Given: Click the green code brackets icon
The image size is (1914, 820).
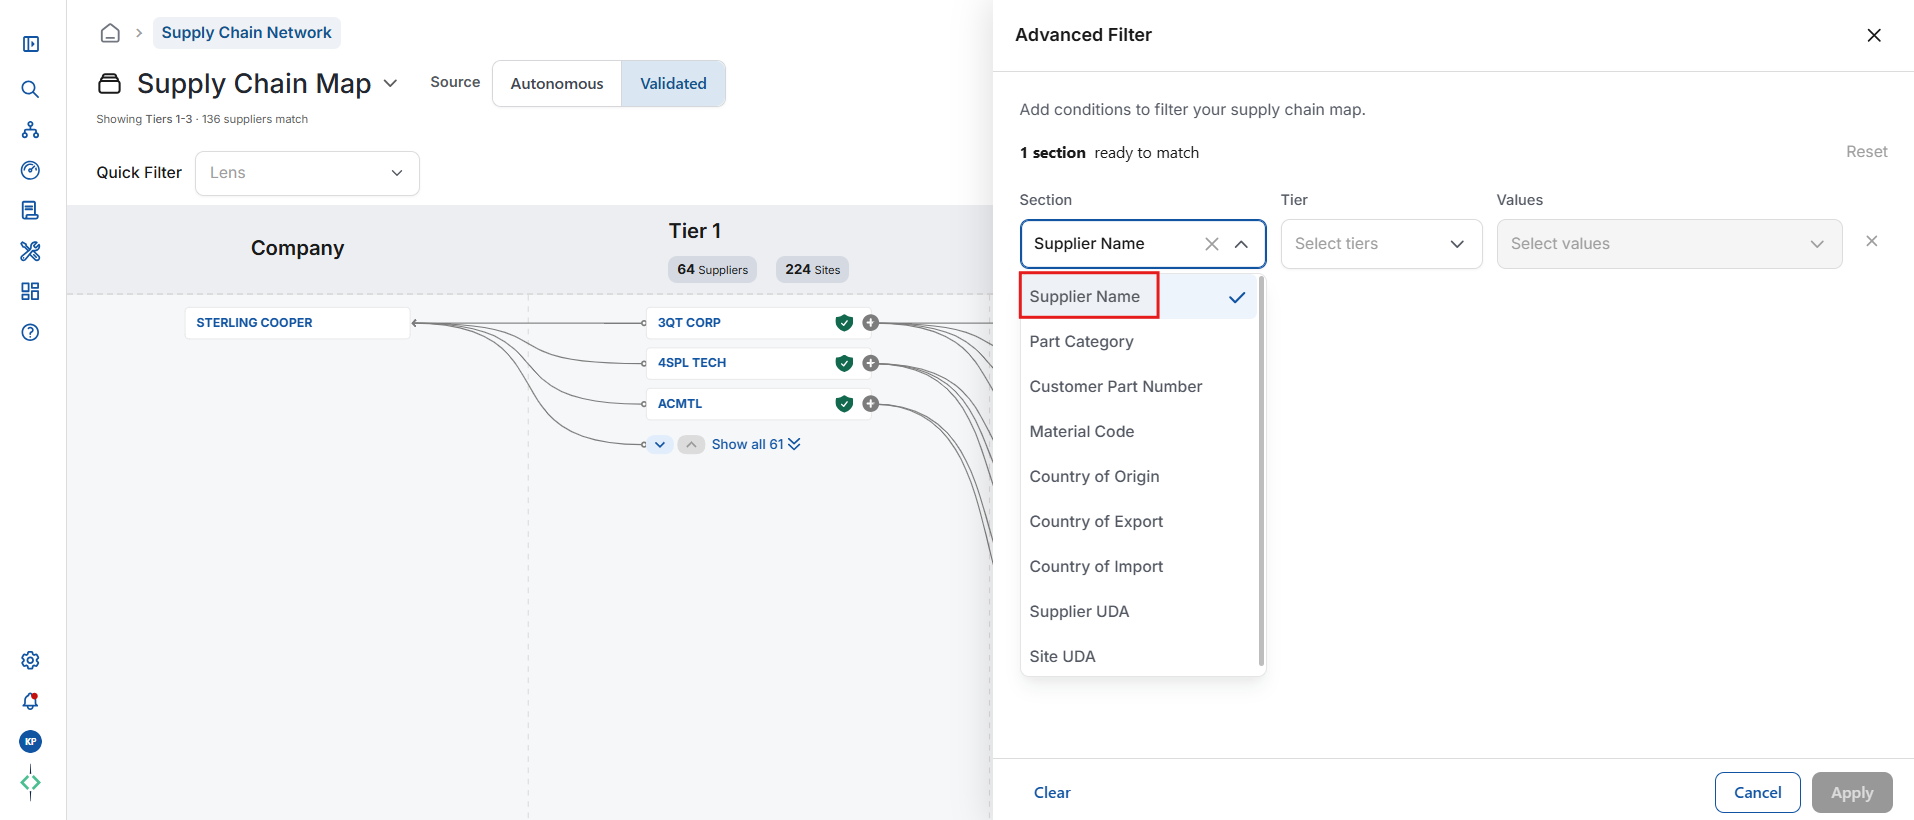Looking at the screenshot, I should click(31, 782).
